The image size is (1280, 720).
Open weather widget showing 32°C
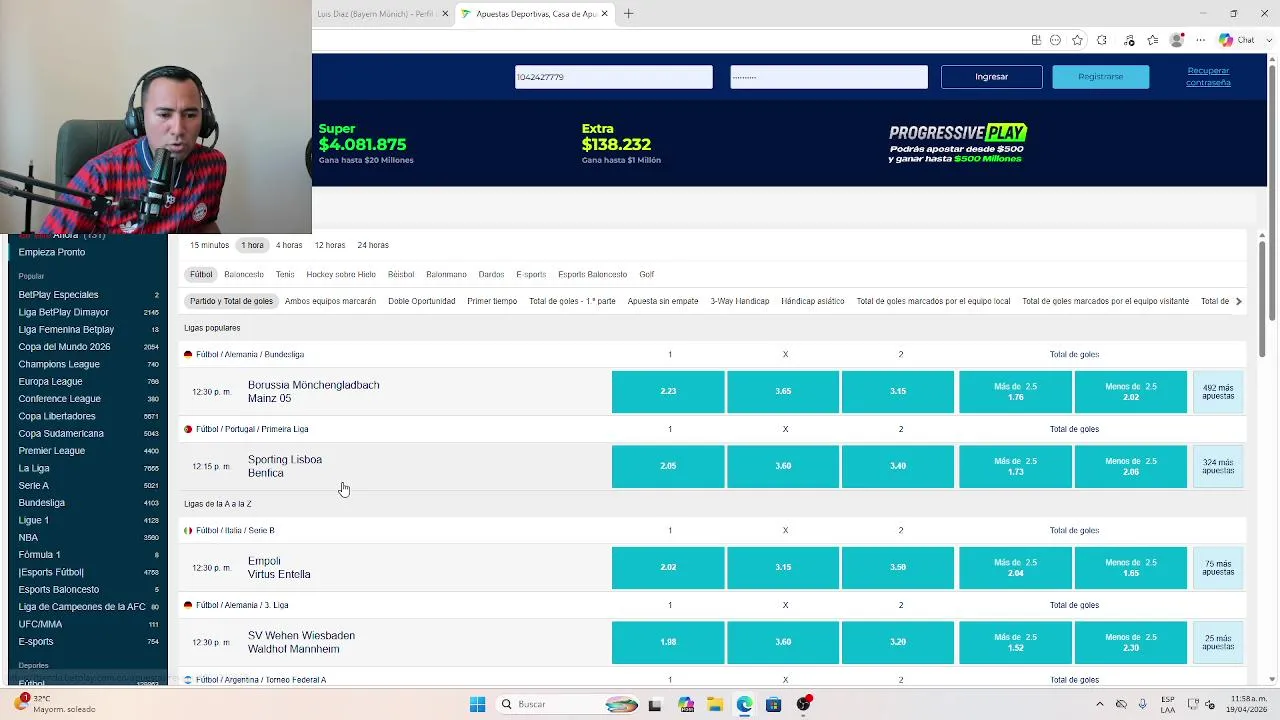[55, 703]
